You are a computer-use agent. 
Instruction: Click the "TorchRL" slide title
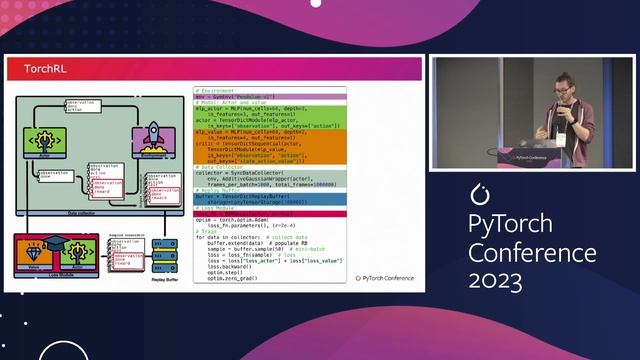45,69
